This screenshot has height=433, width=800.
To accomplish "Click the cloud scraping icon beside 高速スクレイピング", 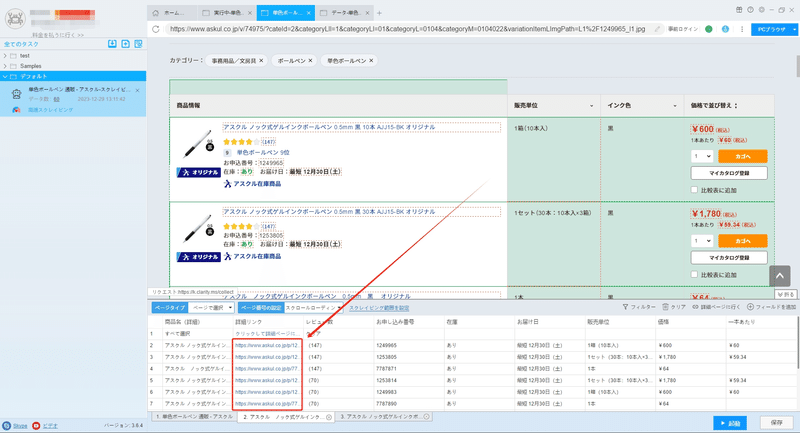I will pyautogui.click(x=16, y=110).
